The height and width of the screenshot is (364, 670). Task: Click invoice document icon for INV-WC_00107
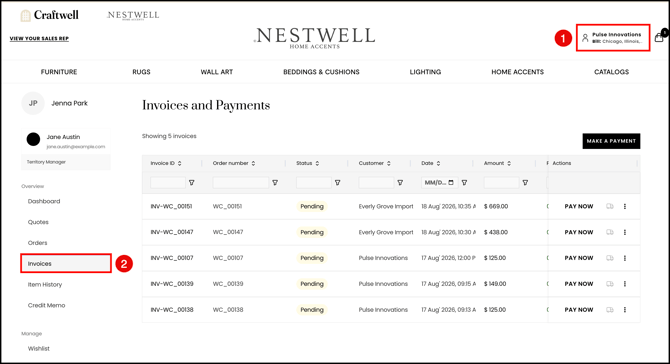pyautogui.click(x=610, y=258)
